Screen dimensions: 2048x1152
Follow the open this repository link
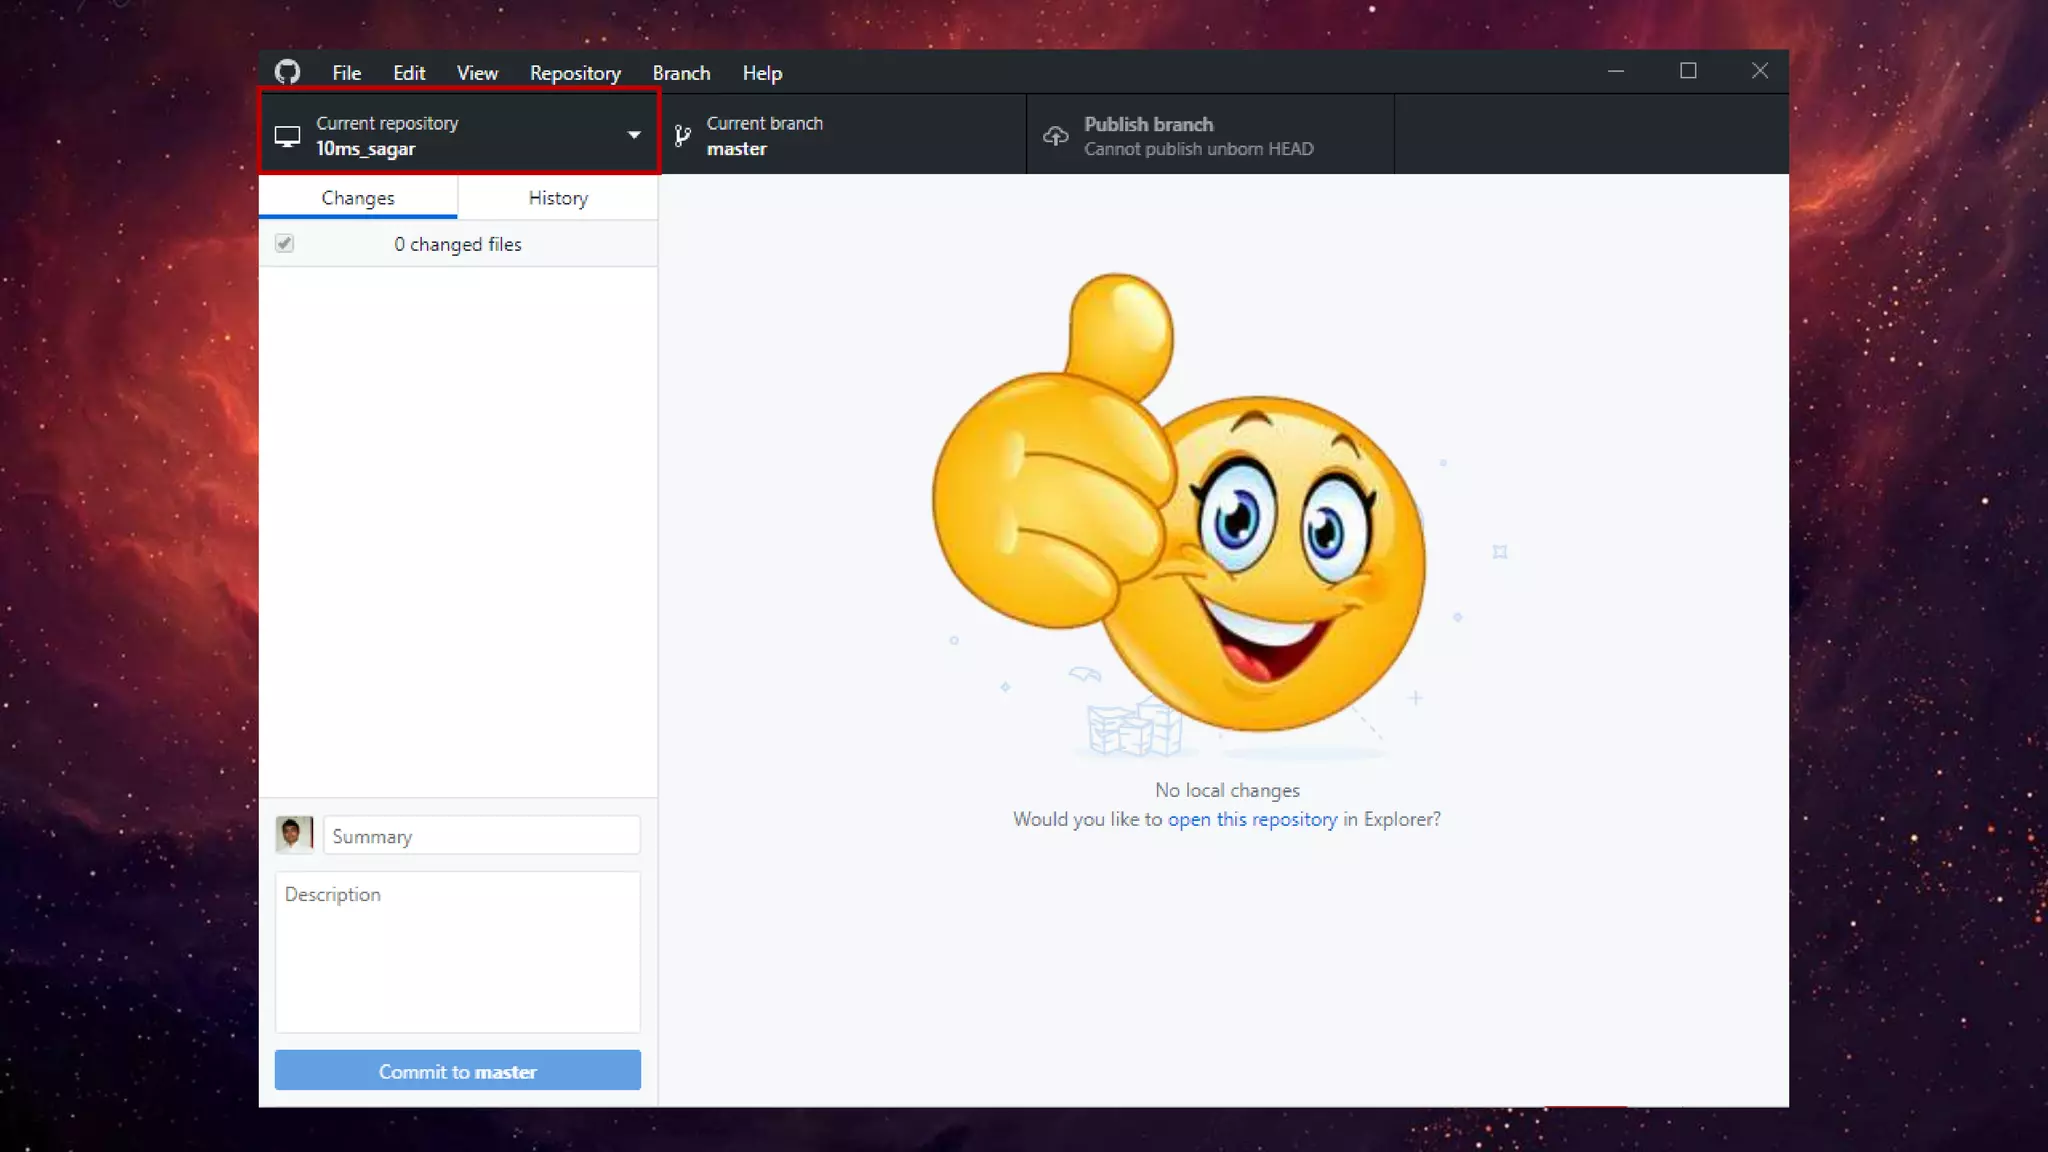pos(1252,819)
